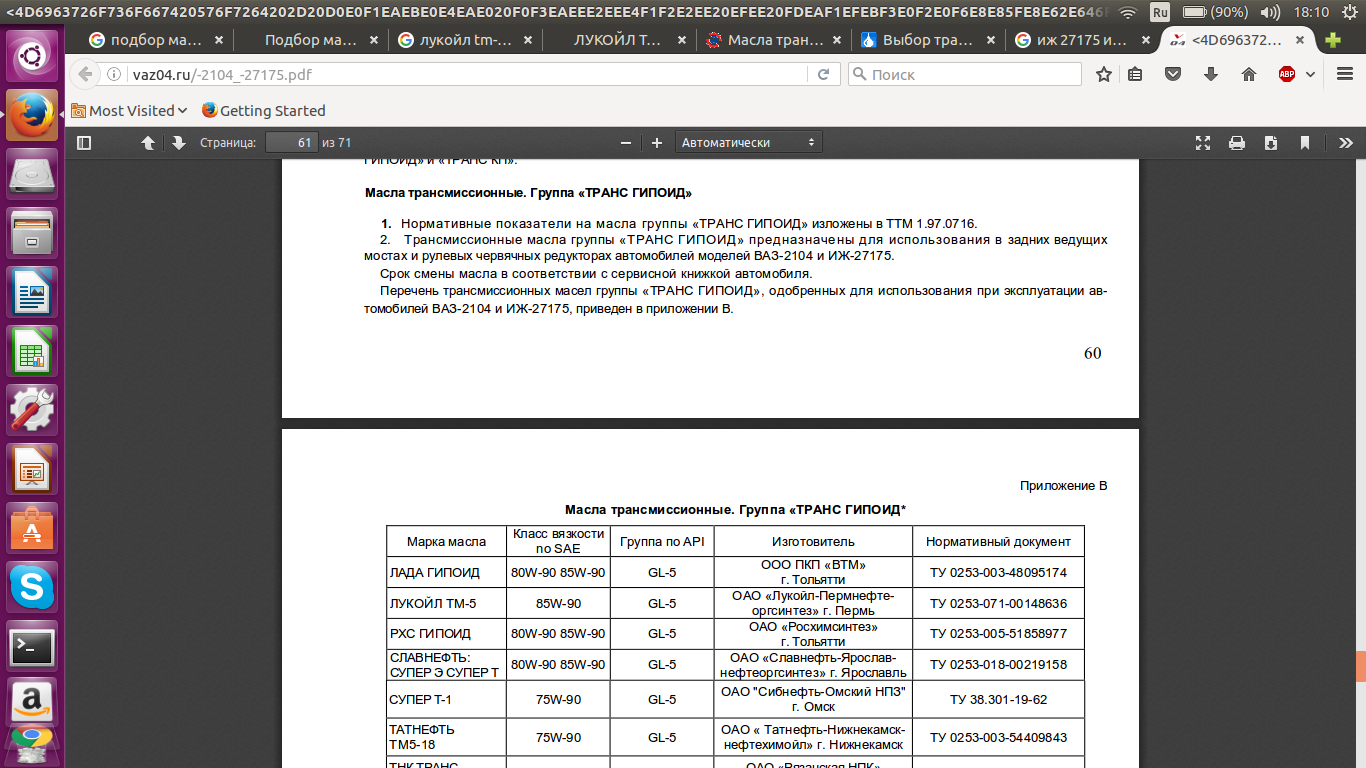Image resolution: width=1366 pixels, height=768 pixels.
Task: Open a new tab with plus button
Action: click(x=1333, y=41)
